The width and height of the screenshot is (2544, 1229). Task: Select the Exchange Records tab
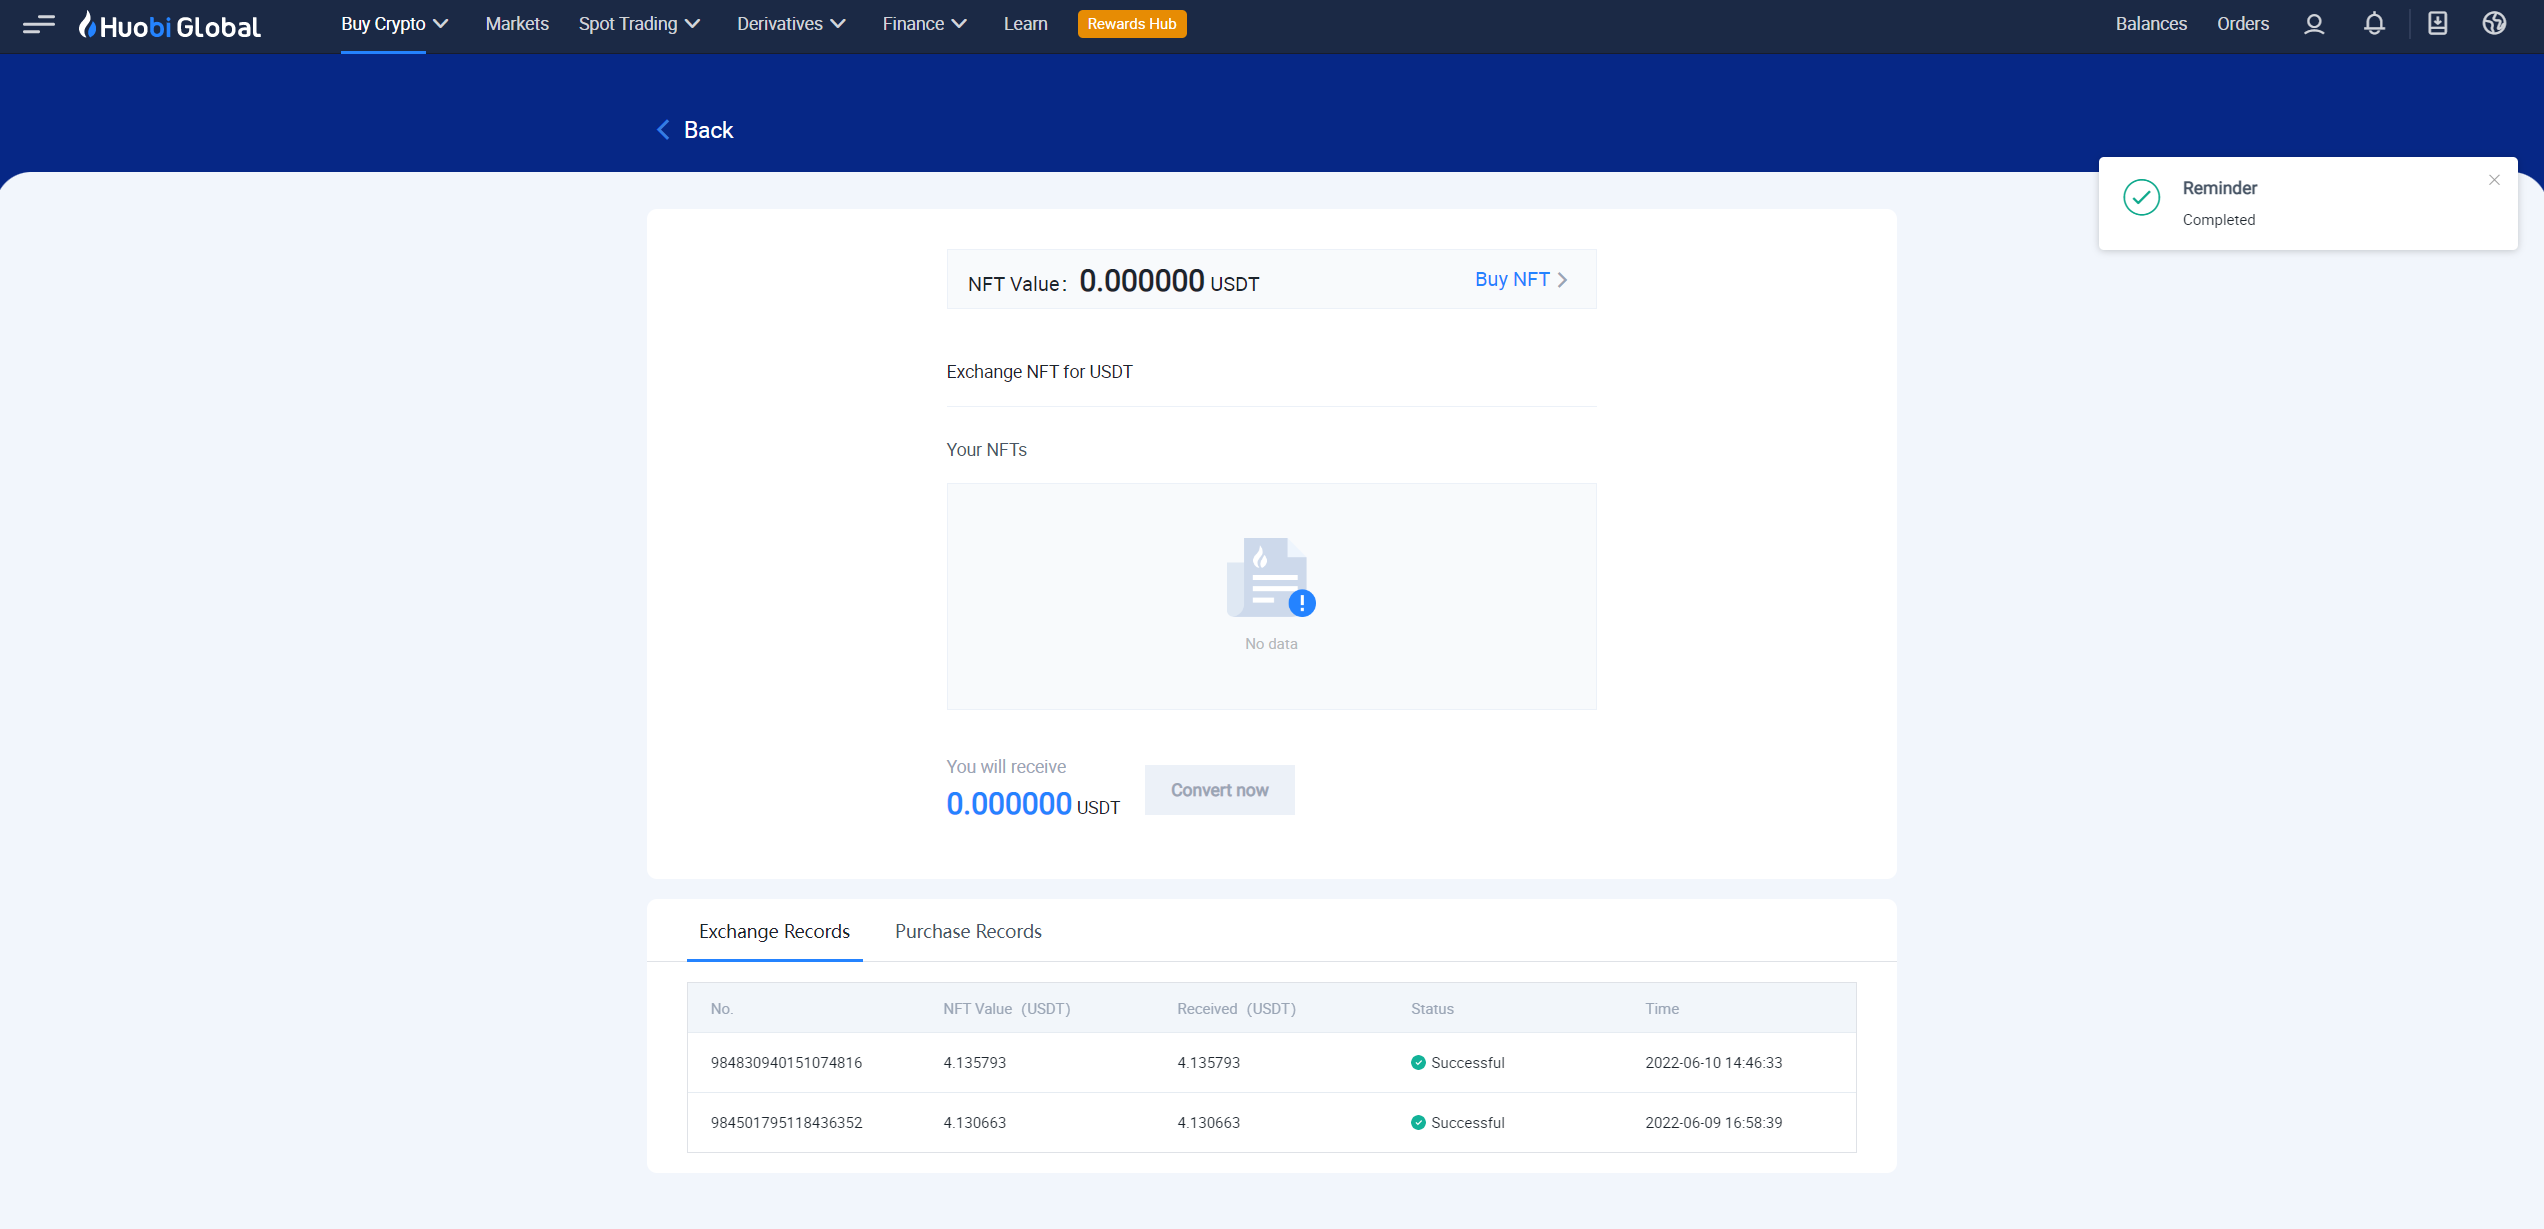[774, 930]
